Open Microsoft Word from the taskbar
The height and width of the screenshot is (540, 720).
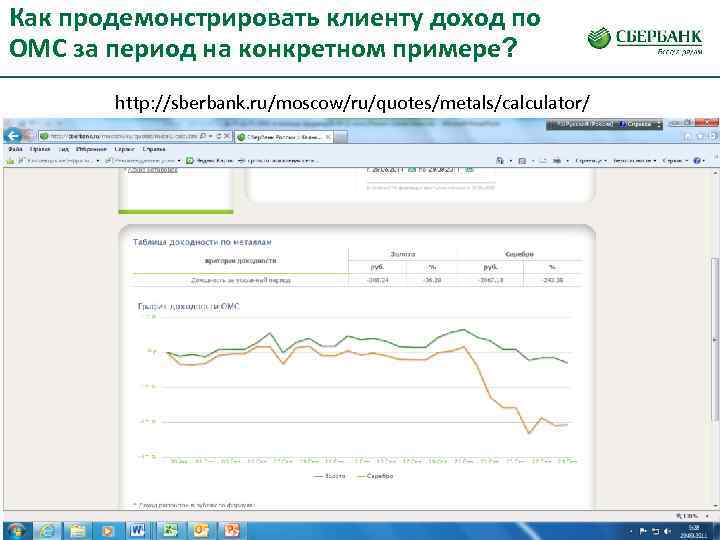pos(137,531)
